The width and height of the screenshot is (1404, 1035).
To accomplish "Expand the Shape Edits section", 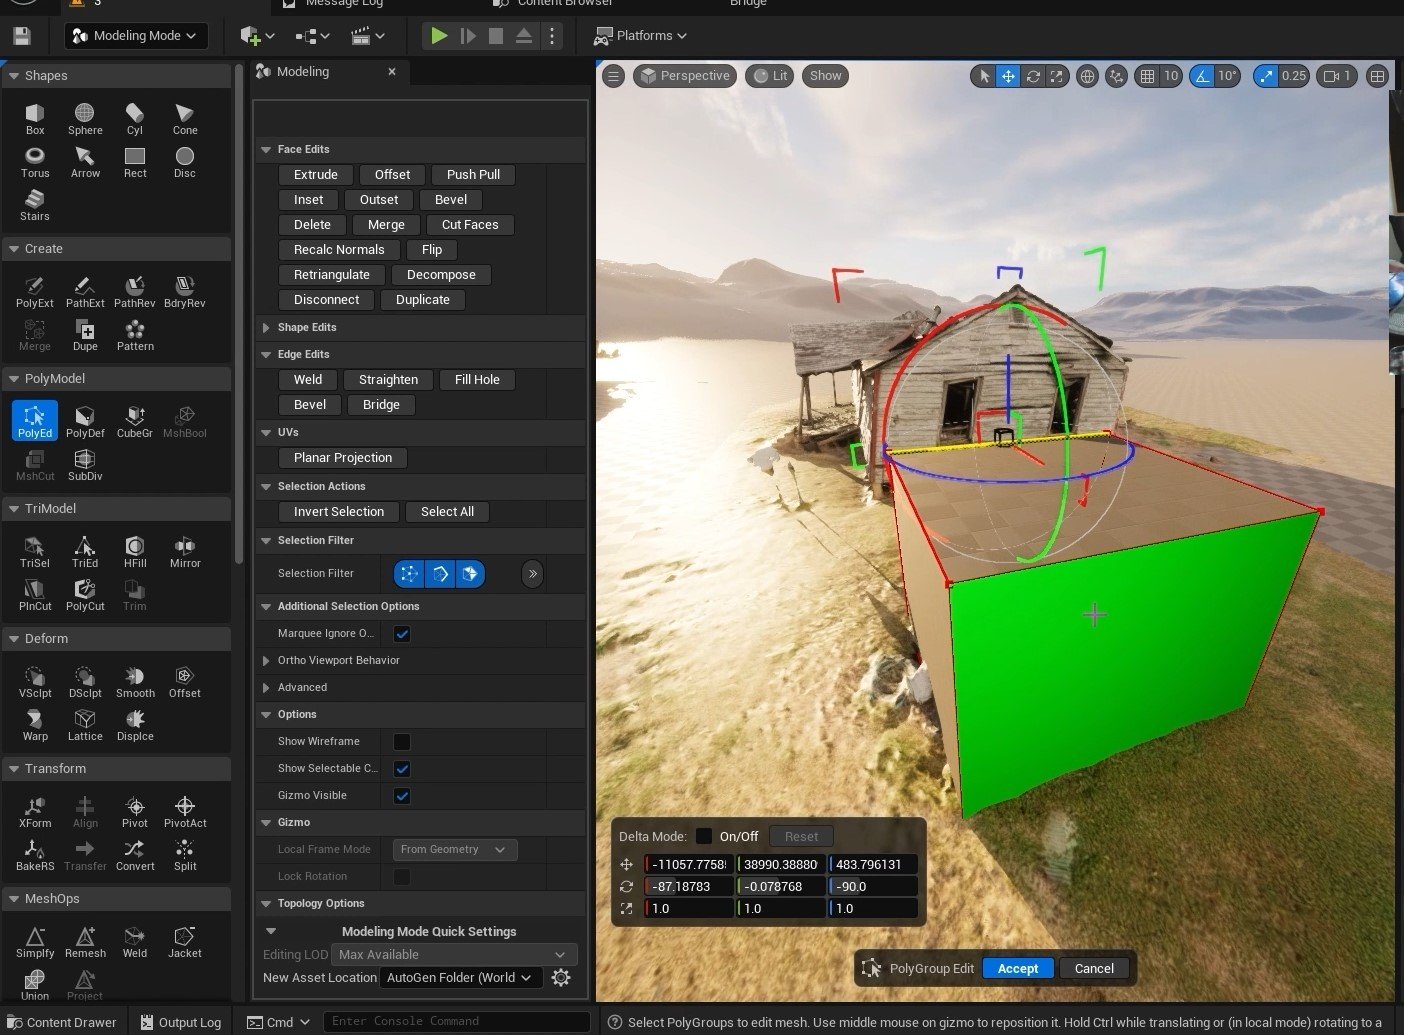I will (307, 327).
